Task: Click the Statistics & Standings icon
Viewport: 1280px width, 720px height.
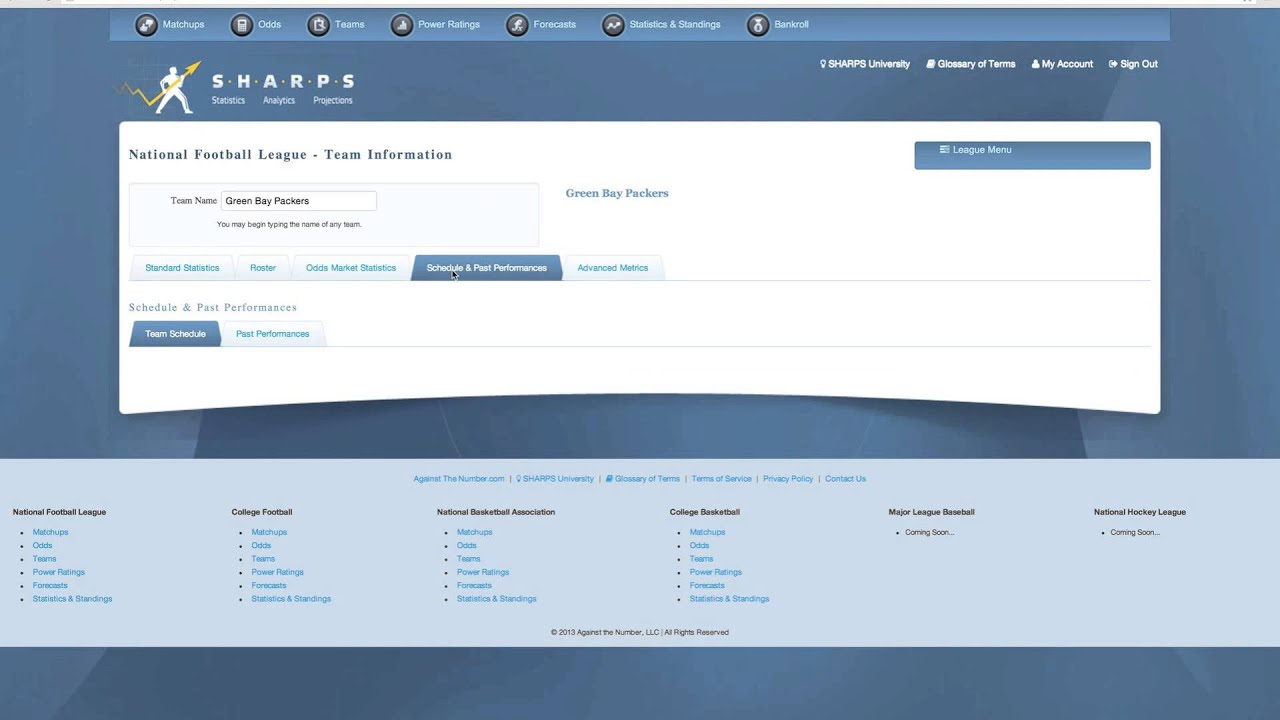Action: click(613, 25)
